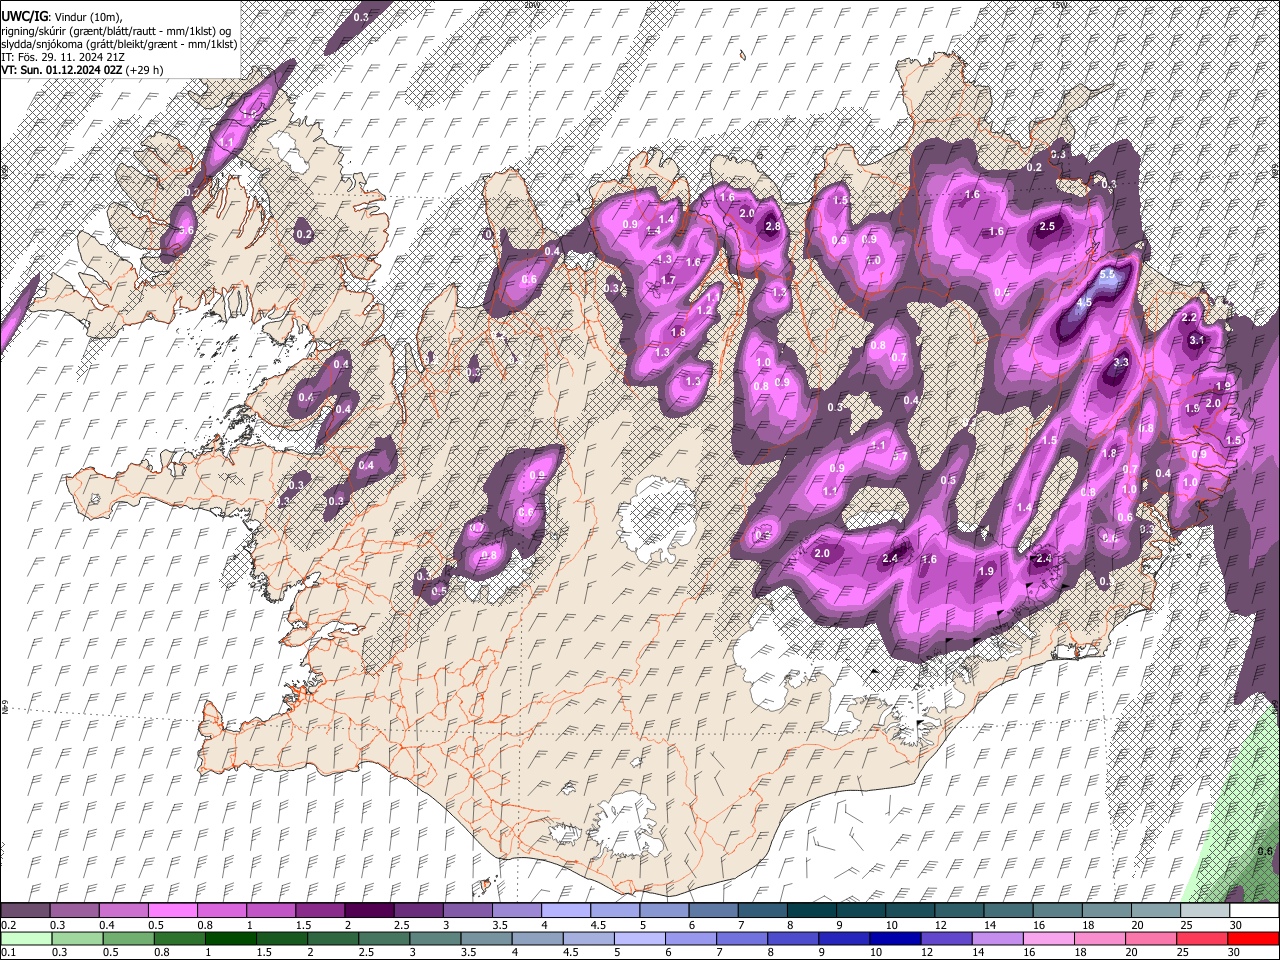Click the 2.2 precipitation value on the map
The height and width of the screenshot is (960, 1280).
pos(1189,318)
